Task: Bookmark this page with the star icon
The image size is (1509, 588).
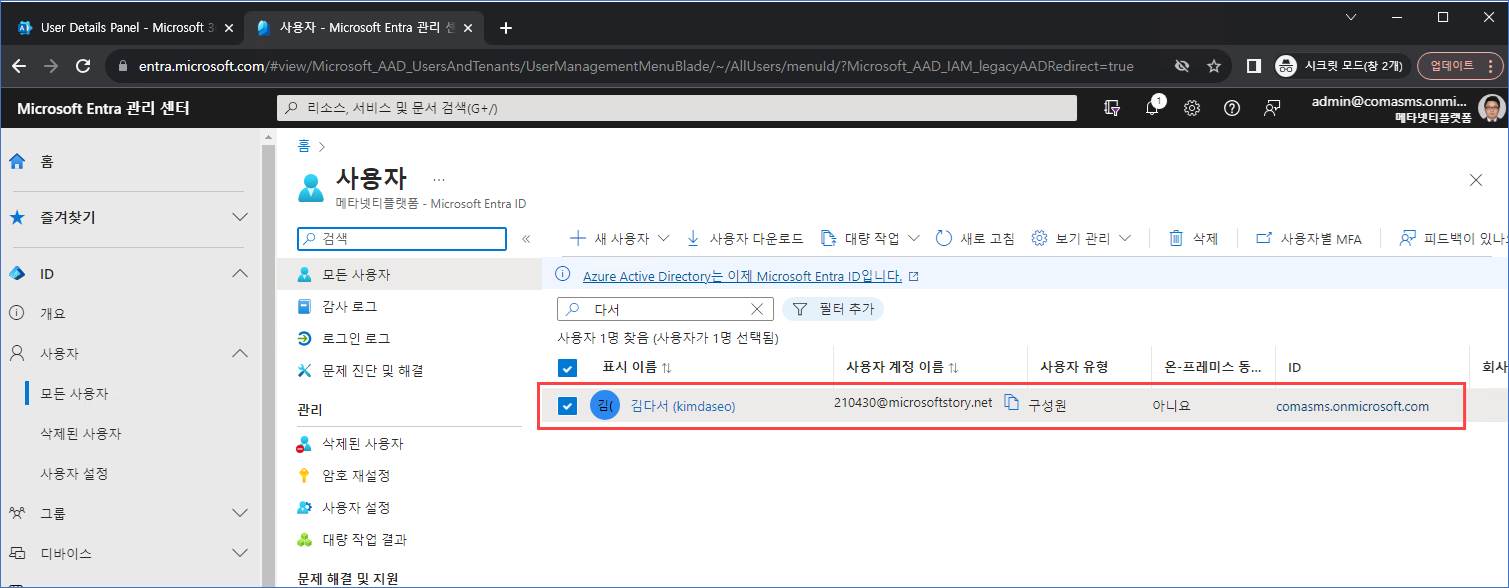Action: [x=1214, y=66]
